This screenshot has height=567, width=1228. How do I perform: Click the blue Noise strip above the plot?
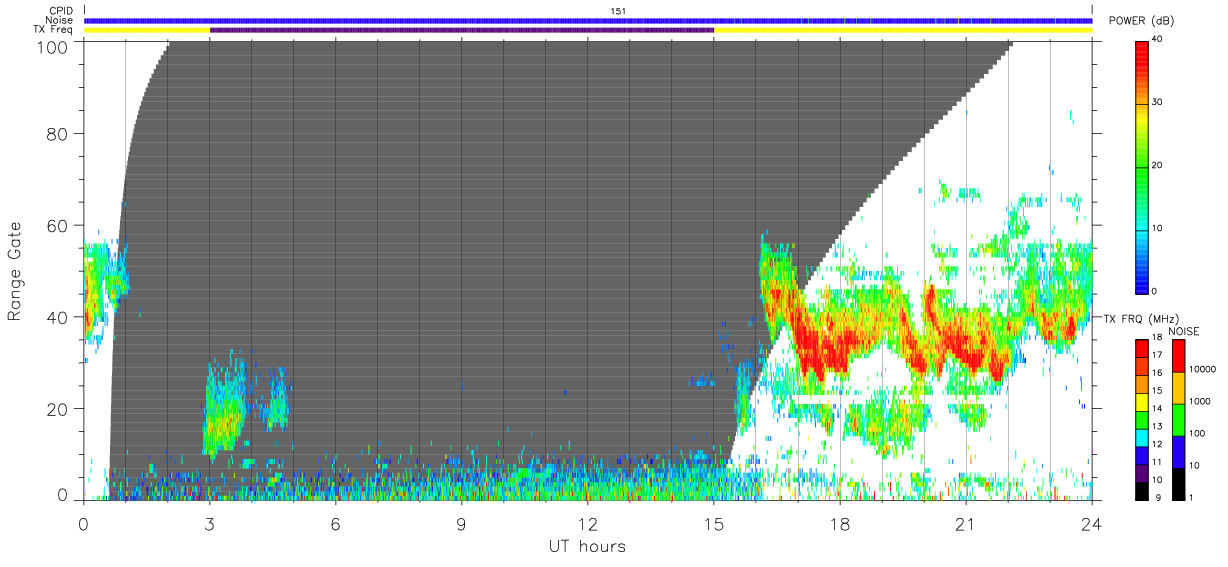pyautogui.click(x=588, y=20)
